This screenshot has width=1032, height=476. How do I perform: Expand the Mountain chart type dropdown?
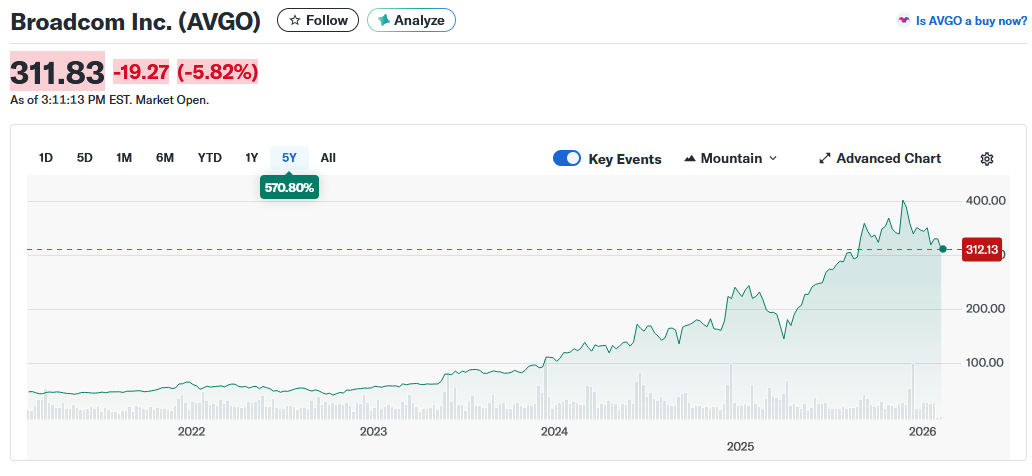[772, 159]
